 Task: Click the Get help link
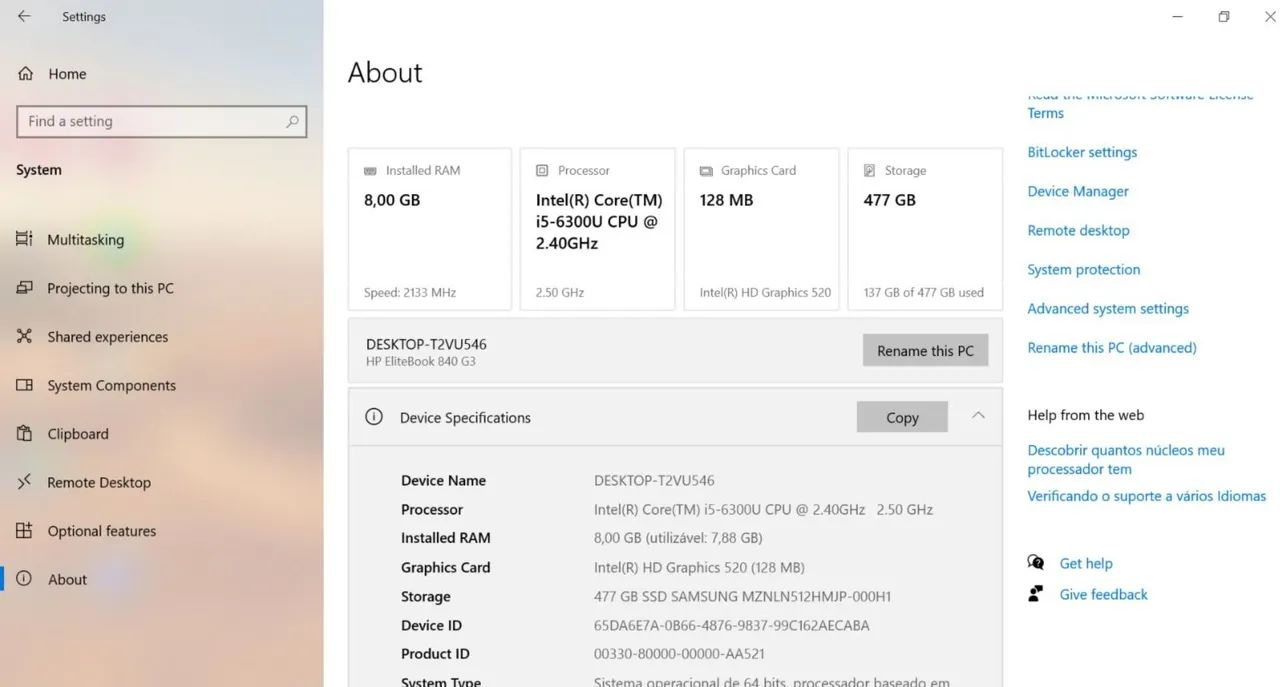(1086, 563)
